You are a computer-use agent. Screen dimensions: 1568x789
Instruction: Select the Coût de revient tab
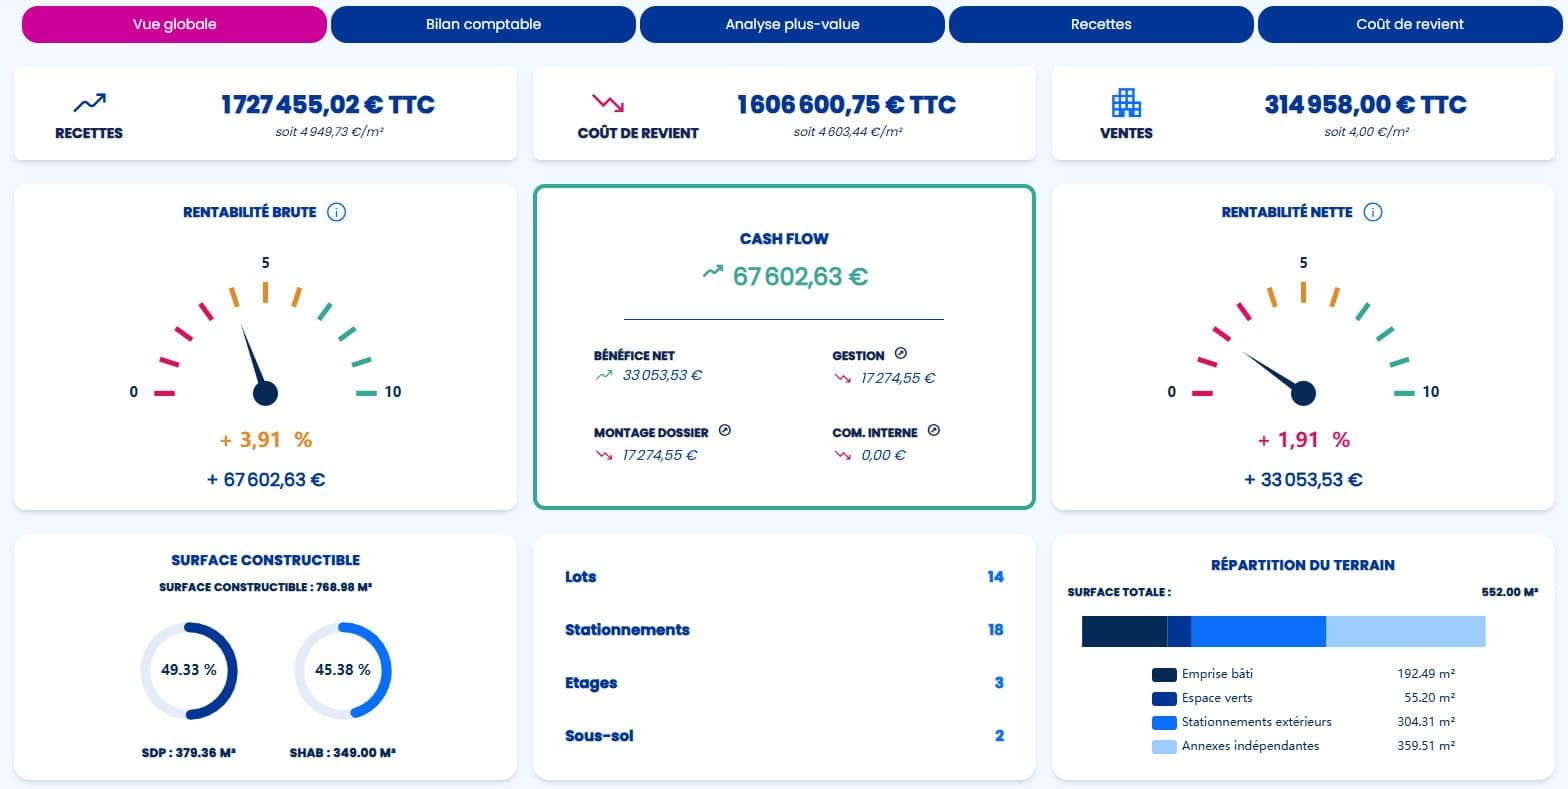coord(1410,24)
